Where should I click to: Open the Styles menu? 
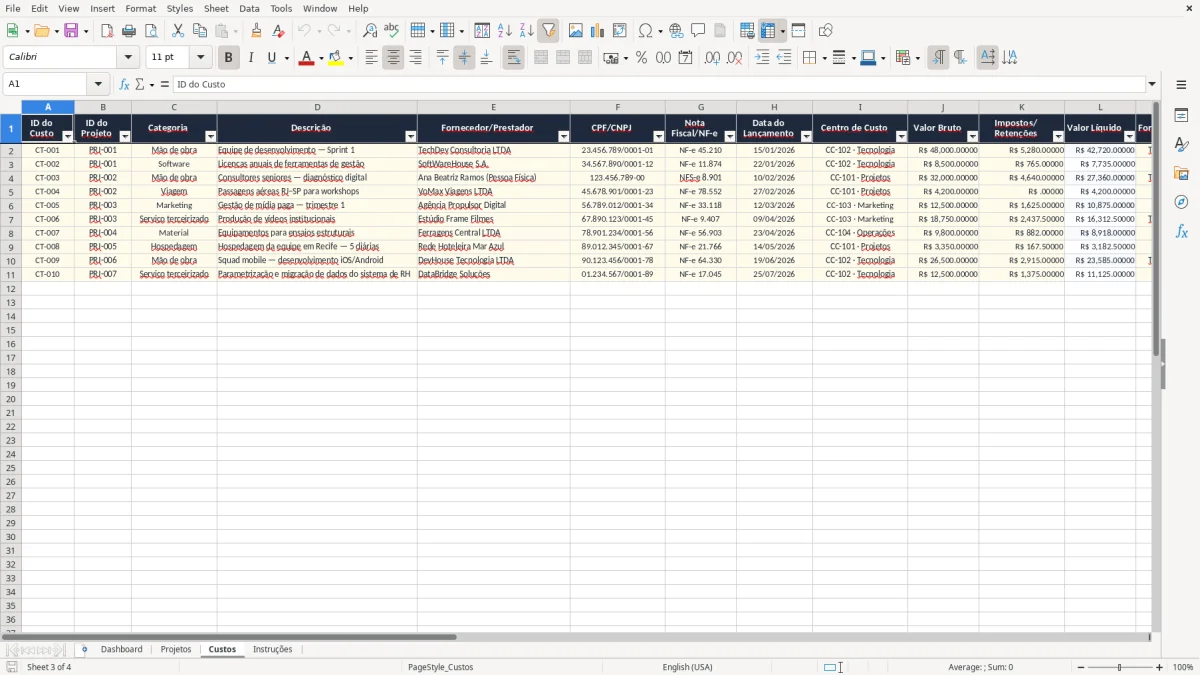tap(180, 8)
